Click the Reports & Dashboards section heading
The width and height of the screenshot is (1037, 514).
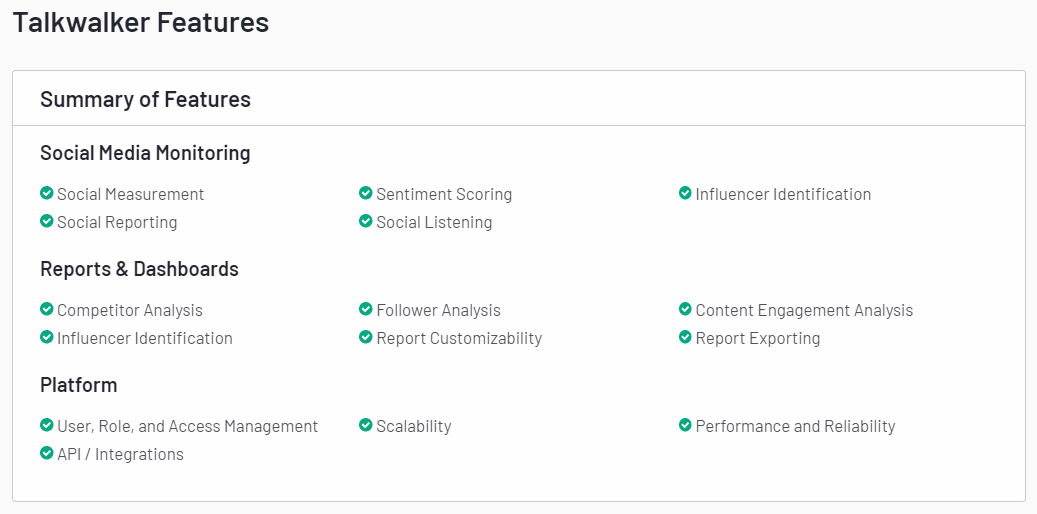tap(139, 269)
